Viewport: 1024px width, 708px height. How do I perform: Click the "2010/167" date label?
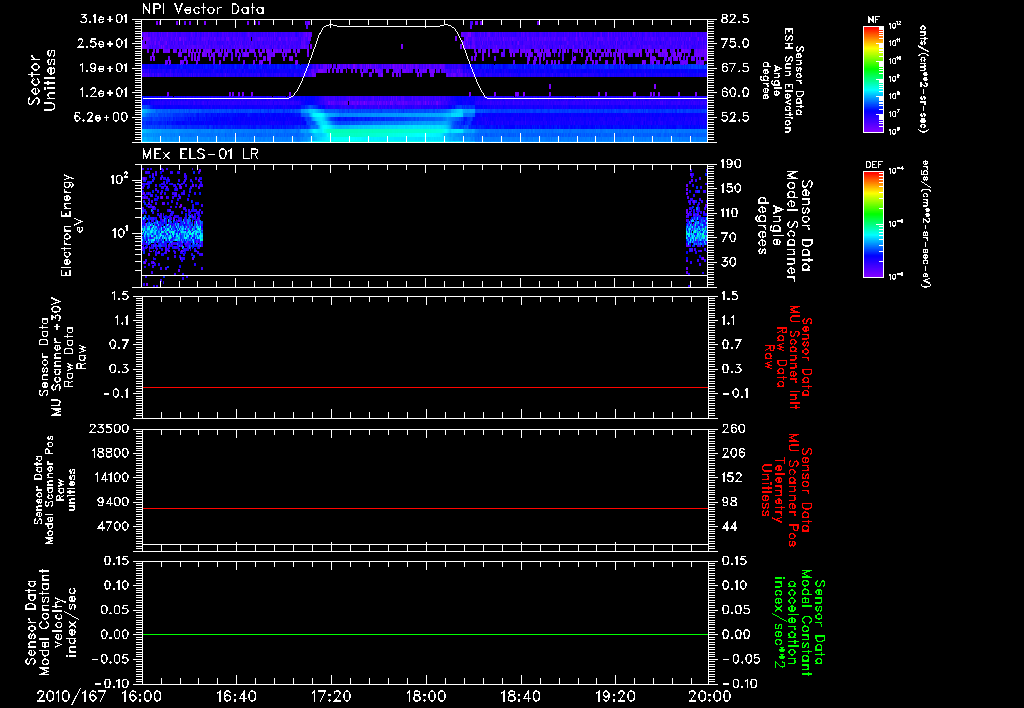point(71,696)
